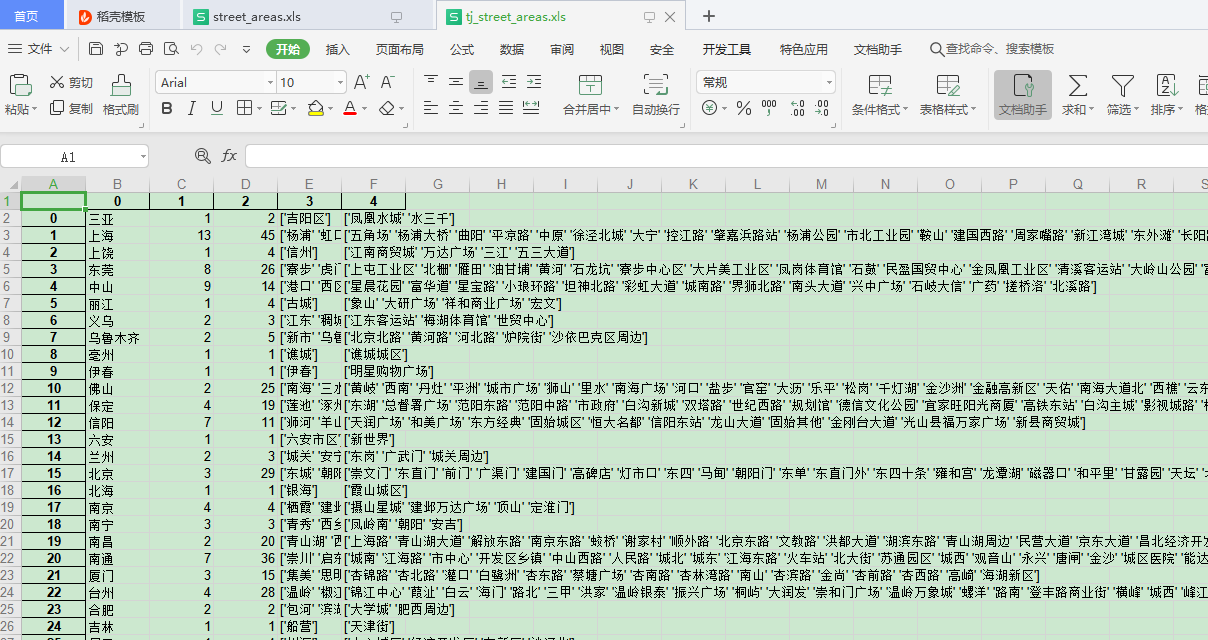Toggle bold formatting on selection
Image resolution: width=1208 pixels, height=640 pixels.
(x=166, y=108)
